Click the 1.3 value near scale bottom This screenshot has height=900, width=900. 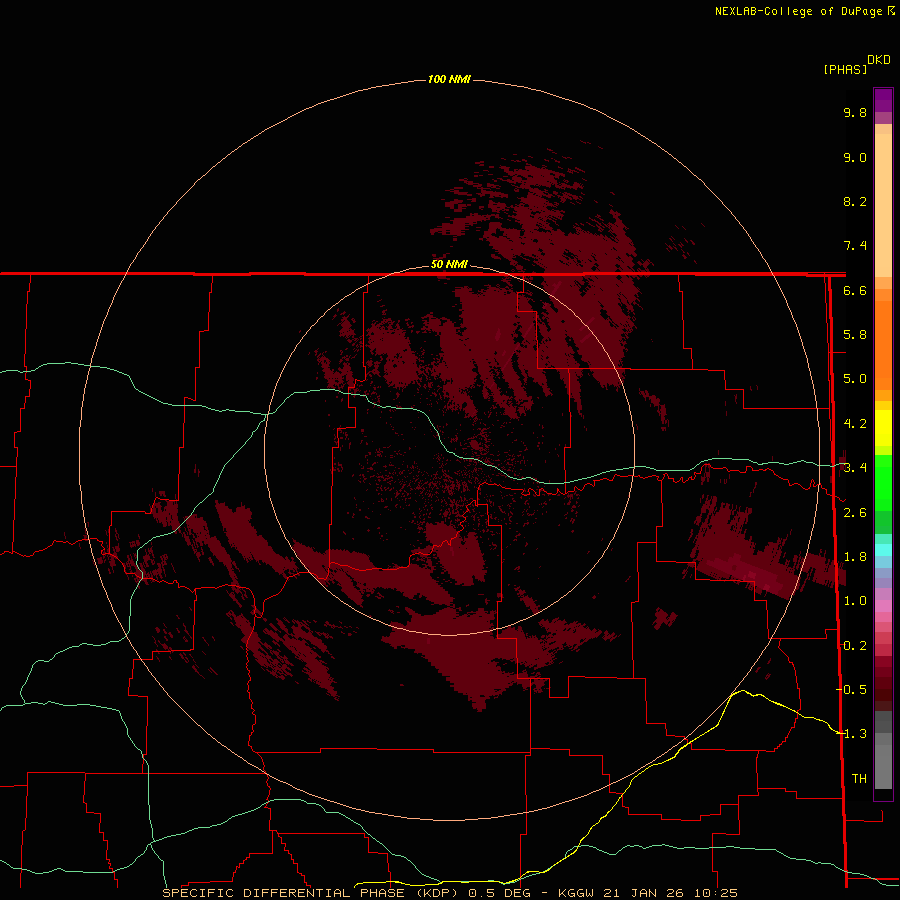(x=855, y=734)
